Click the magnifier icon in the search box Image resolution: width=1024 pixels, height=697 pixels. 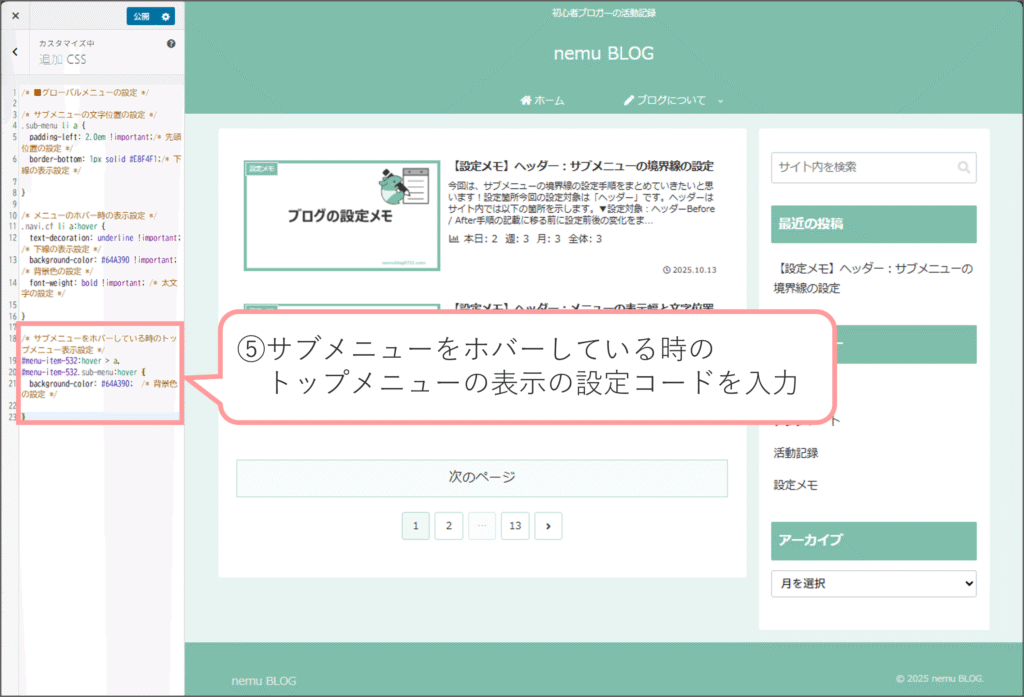tap(963, 168)
